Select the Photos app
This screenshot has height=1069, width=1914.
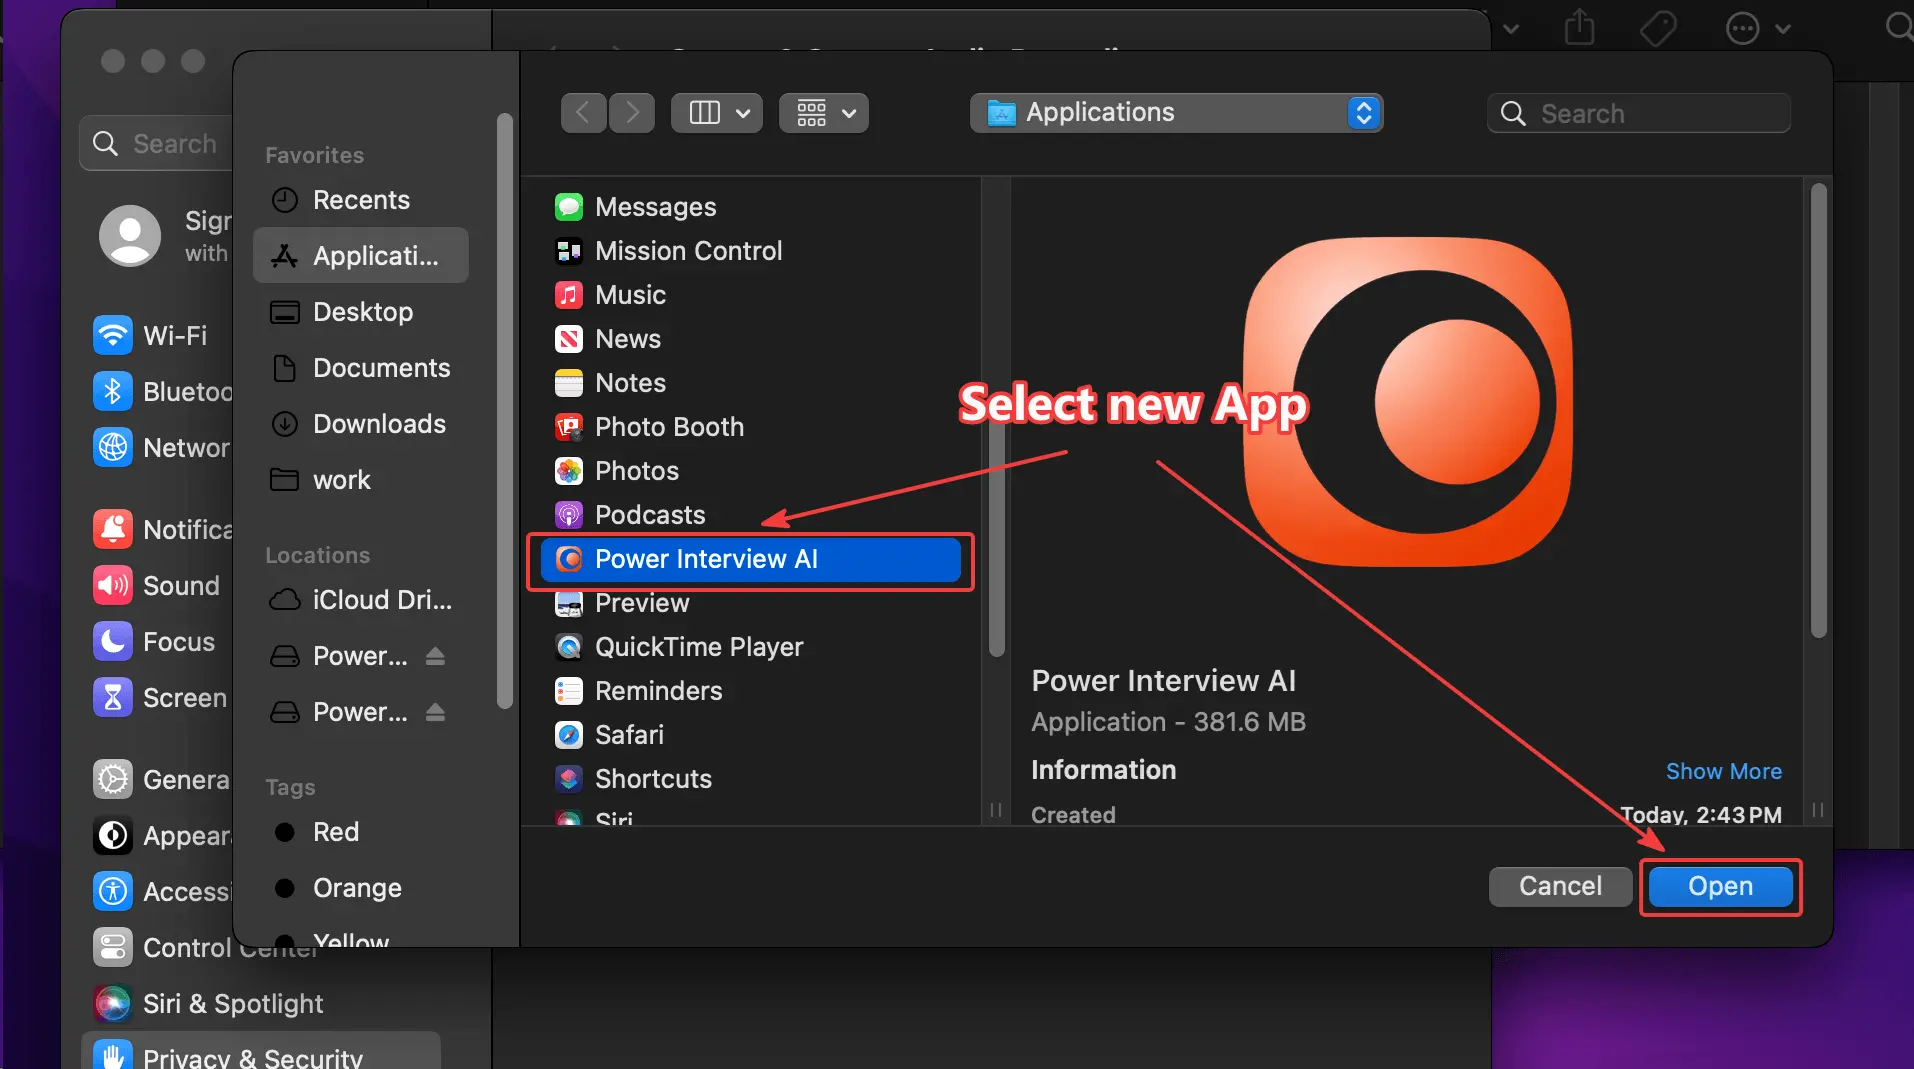coord(750,471)
